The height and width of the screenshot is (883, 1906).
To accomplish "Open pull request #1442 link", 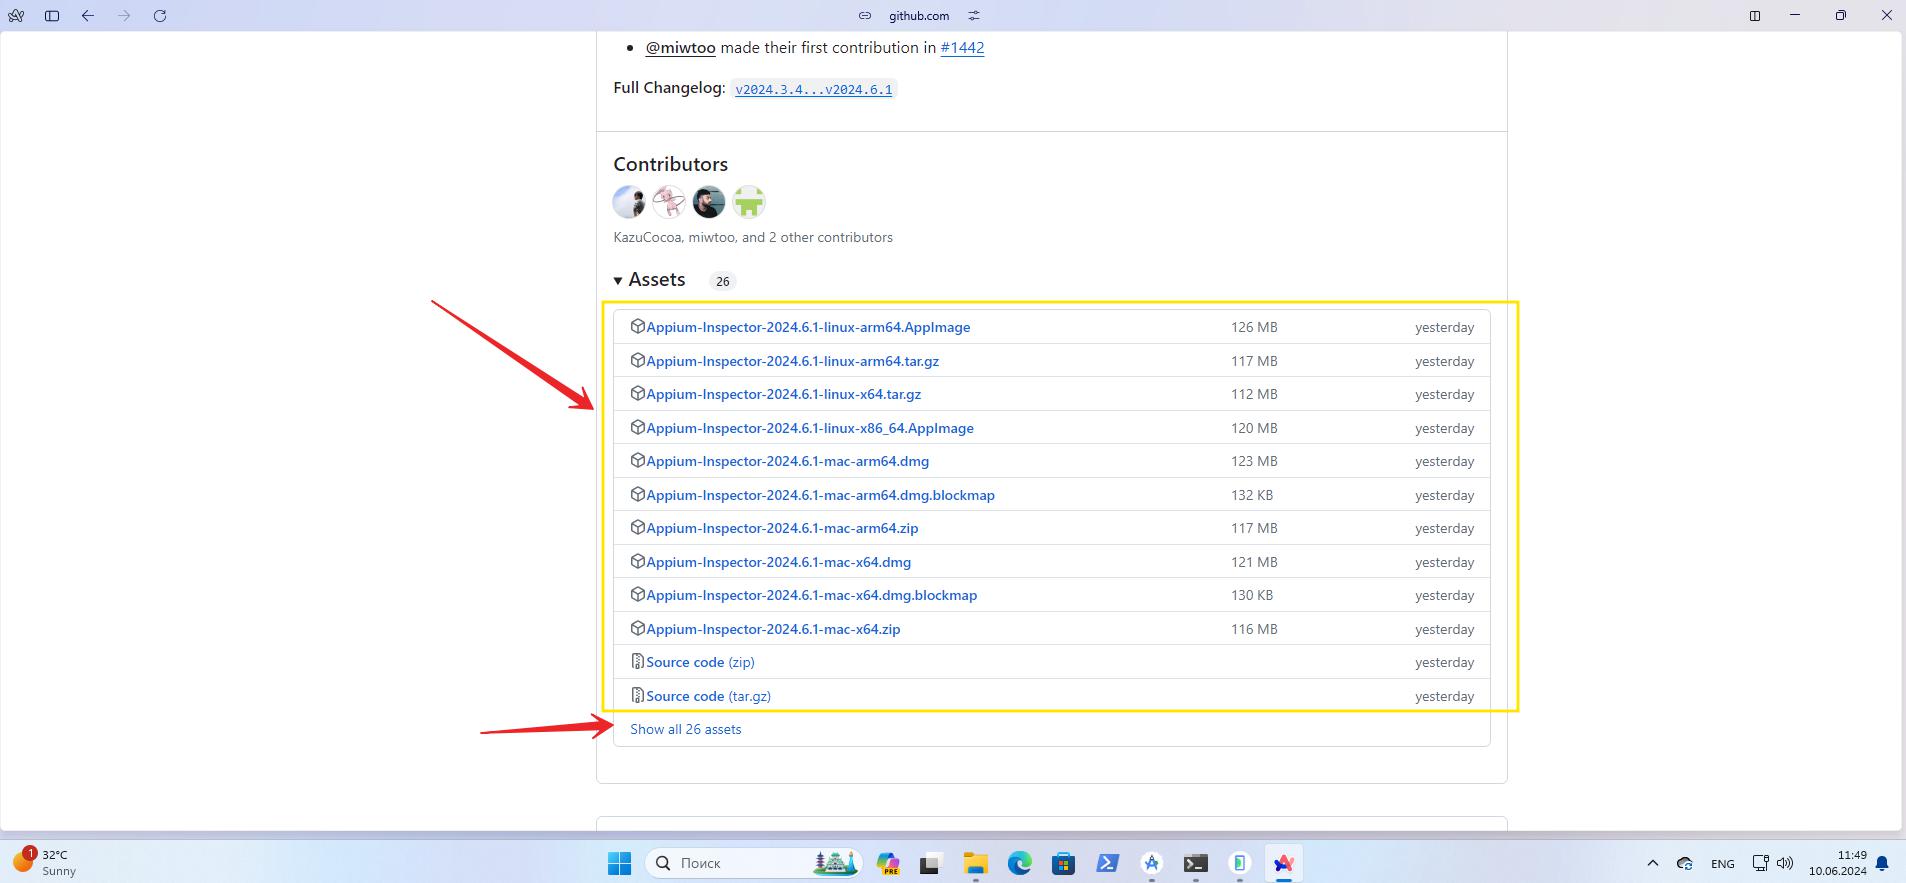I will click(962, 47).
